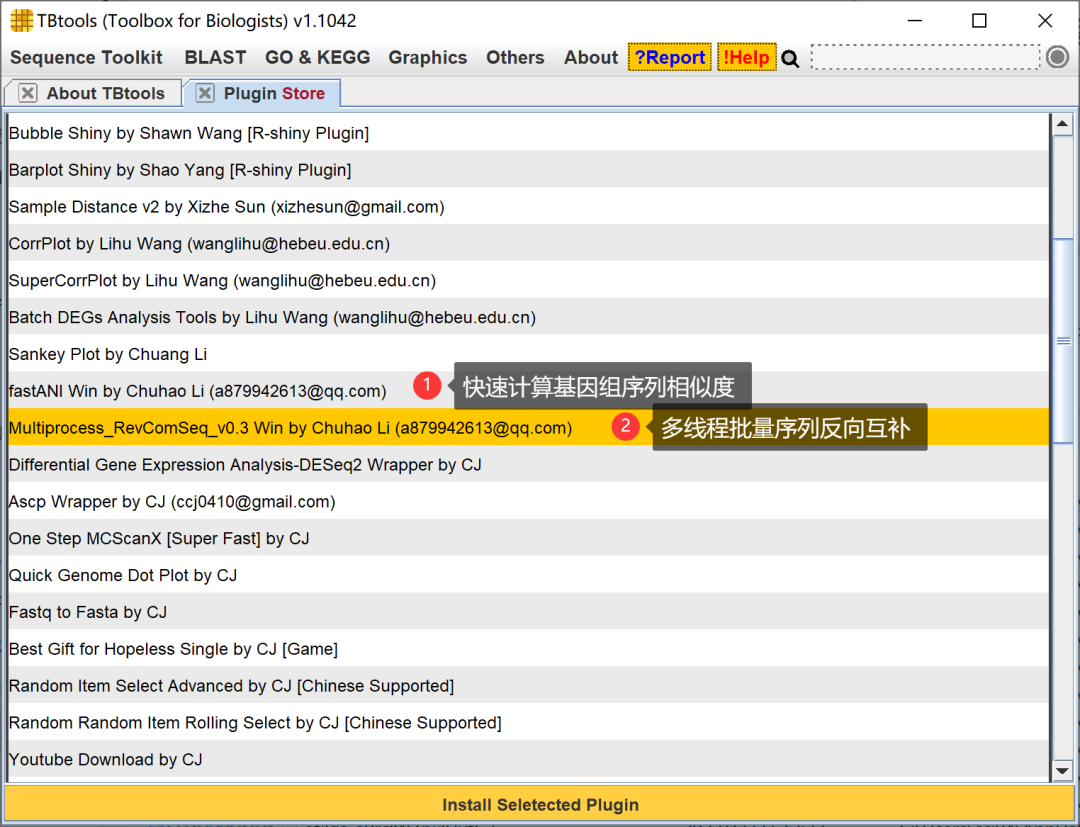Open the Sequence Toolkit menu
1080x827 pixels.
click(x=86, y=58)
